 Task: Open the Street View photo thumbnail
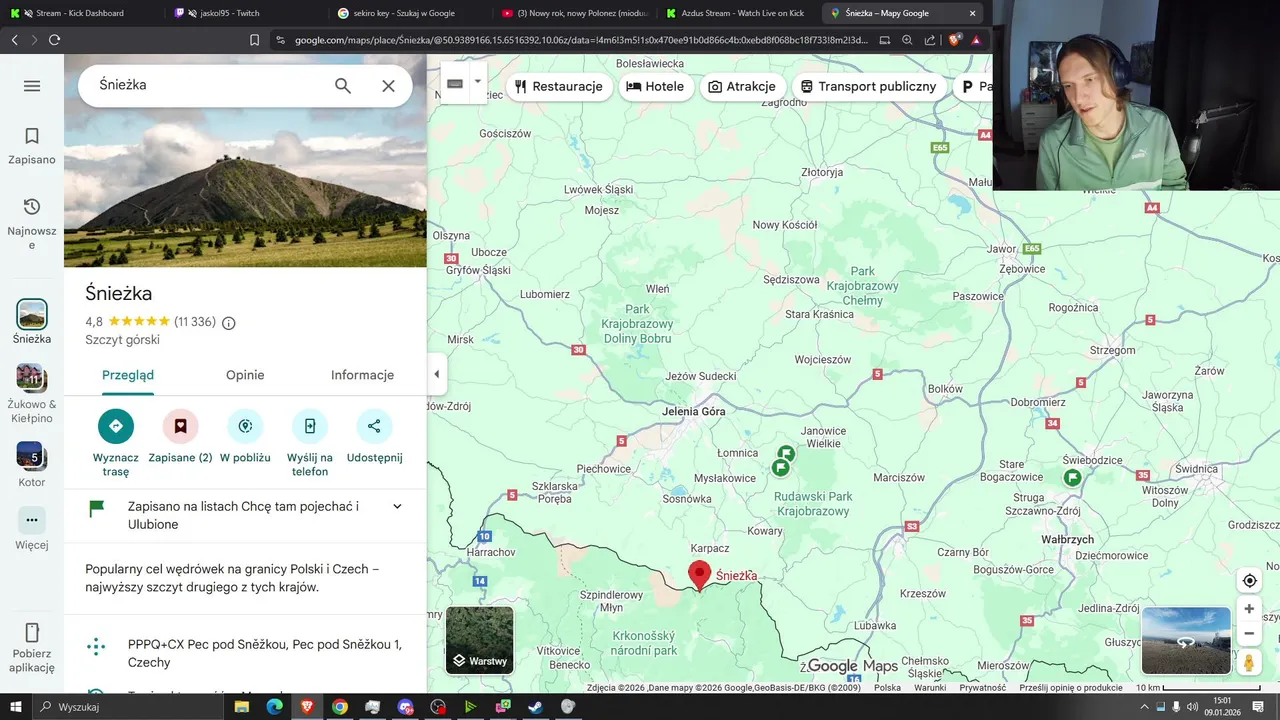1186,641
